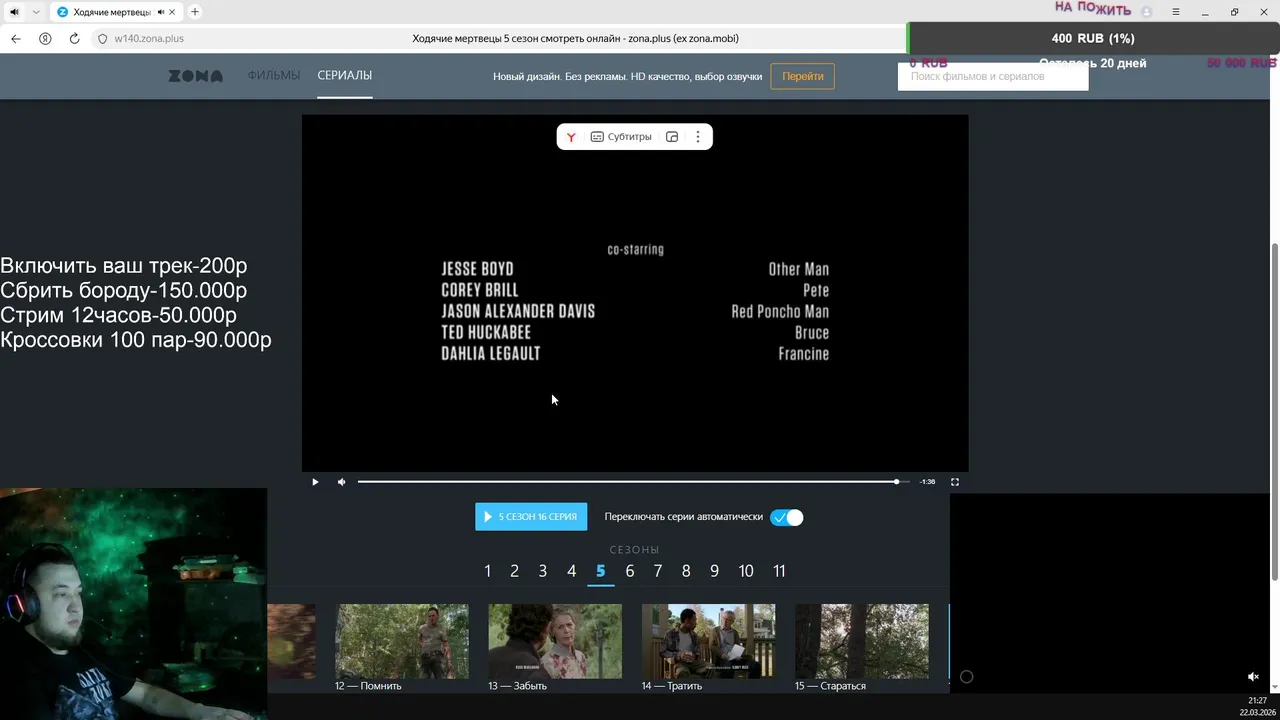Expand the tab list chevron dropdown
The image size is (1280, 720).
tap(37, 12)
